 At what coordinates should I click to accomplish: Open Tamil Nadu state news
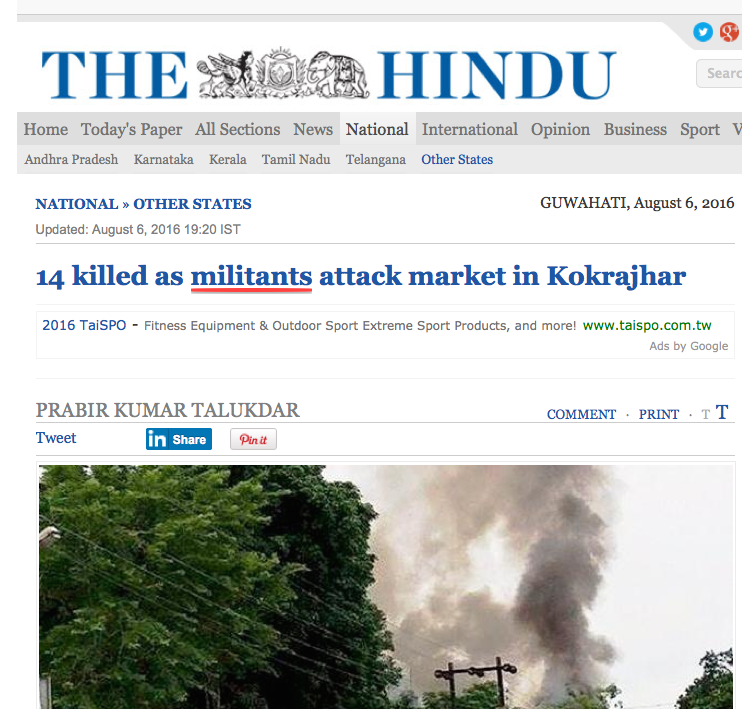pos(296,160)
